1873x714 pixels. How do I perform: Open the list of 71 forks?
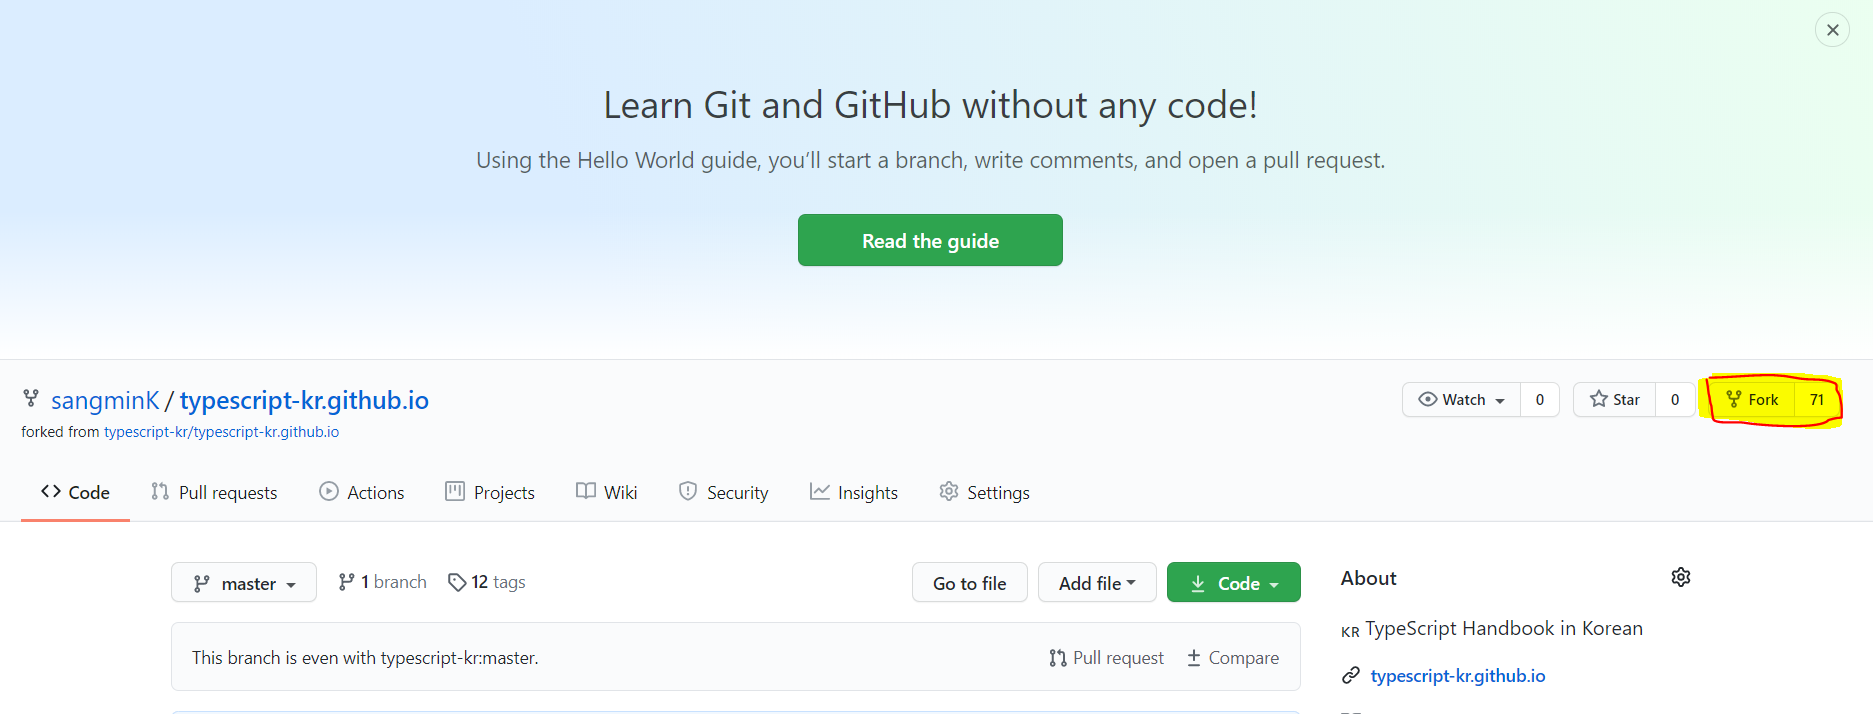pos(1817,400)
